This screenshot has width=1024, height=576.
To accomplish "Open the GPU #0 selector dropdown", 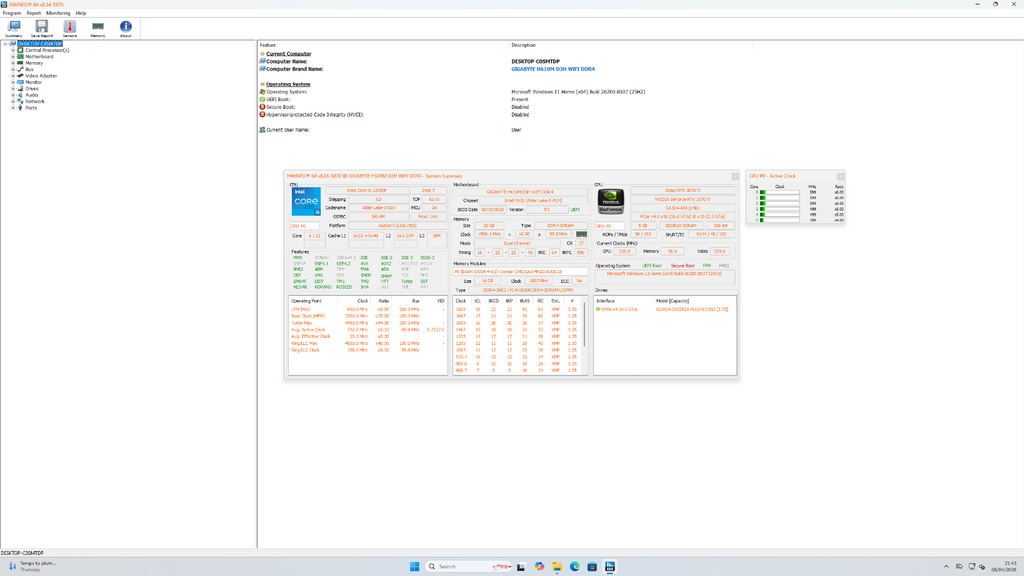I will coord(610,226).
